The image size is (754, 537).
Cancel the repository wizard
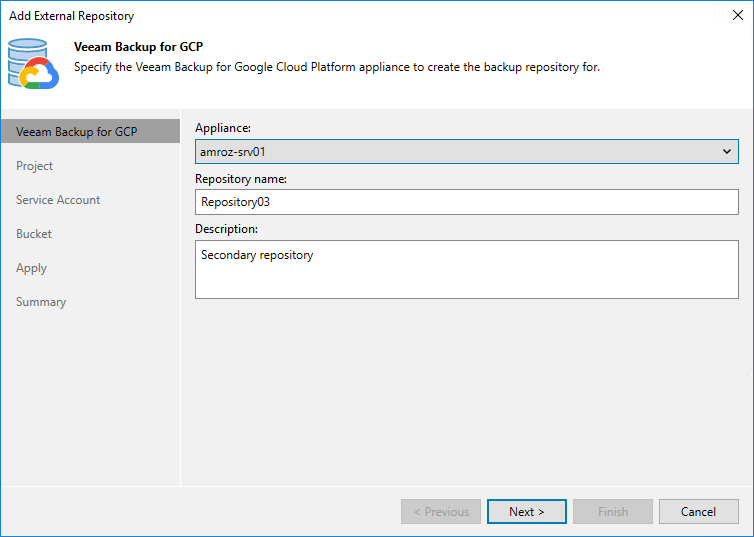[698, 512]
